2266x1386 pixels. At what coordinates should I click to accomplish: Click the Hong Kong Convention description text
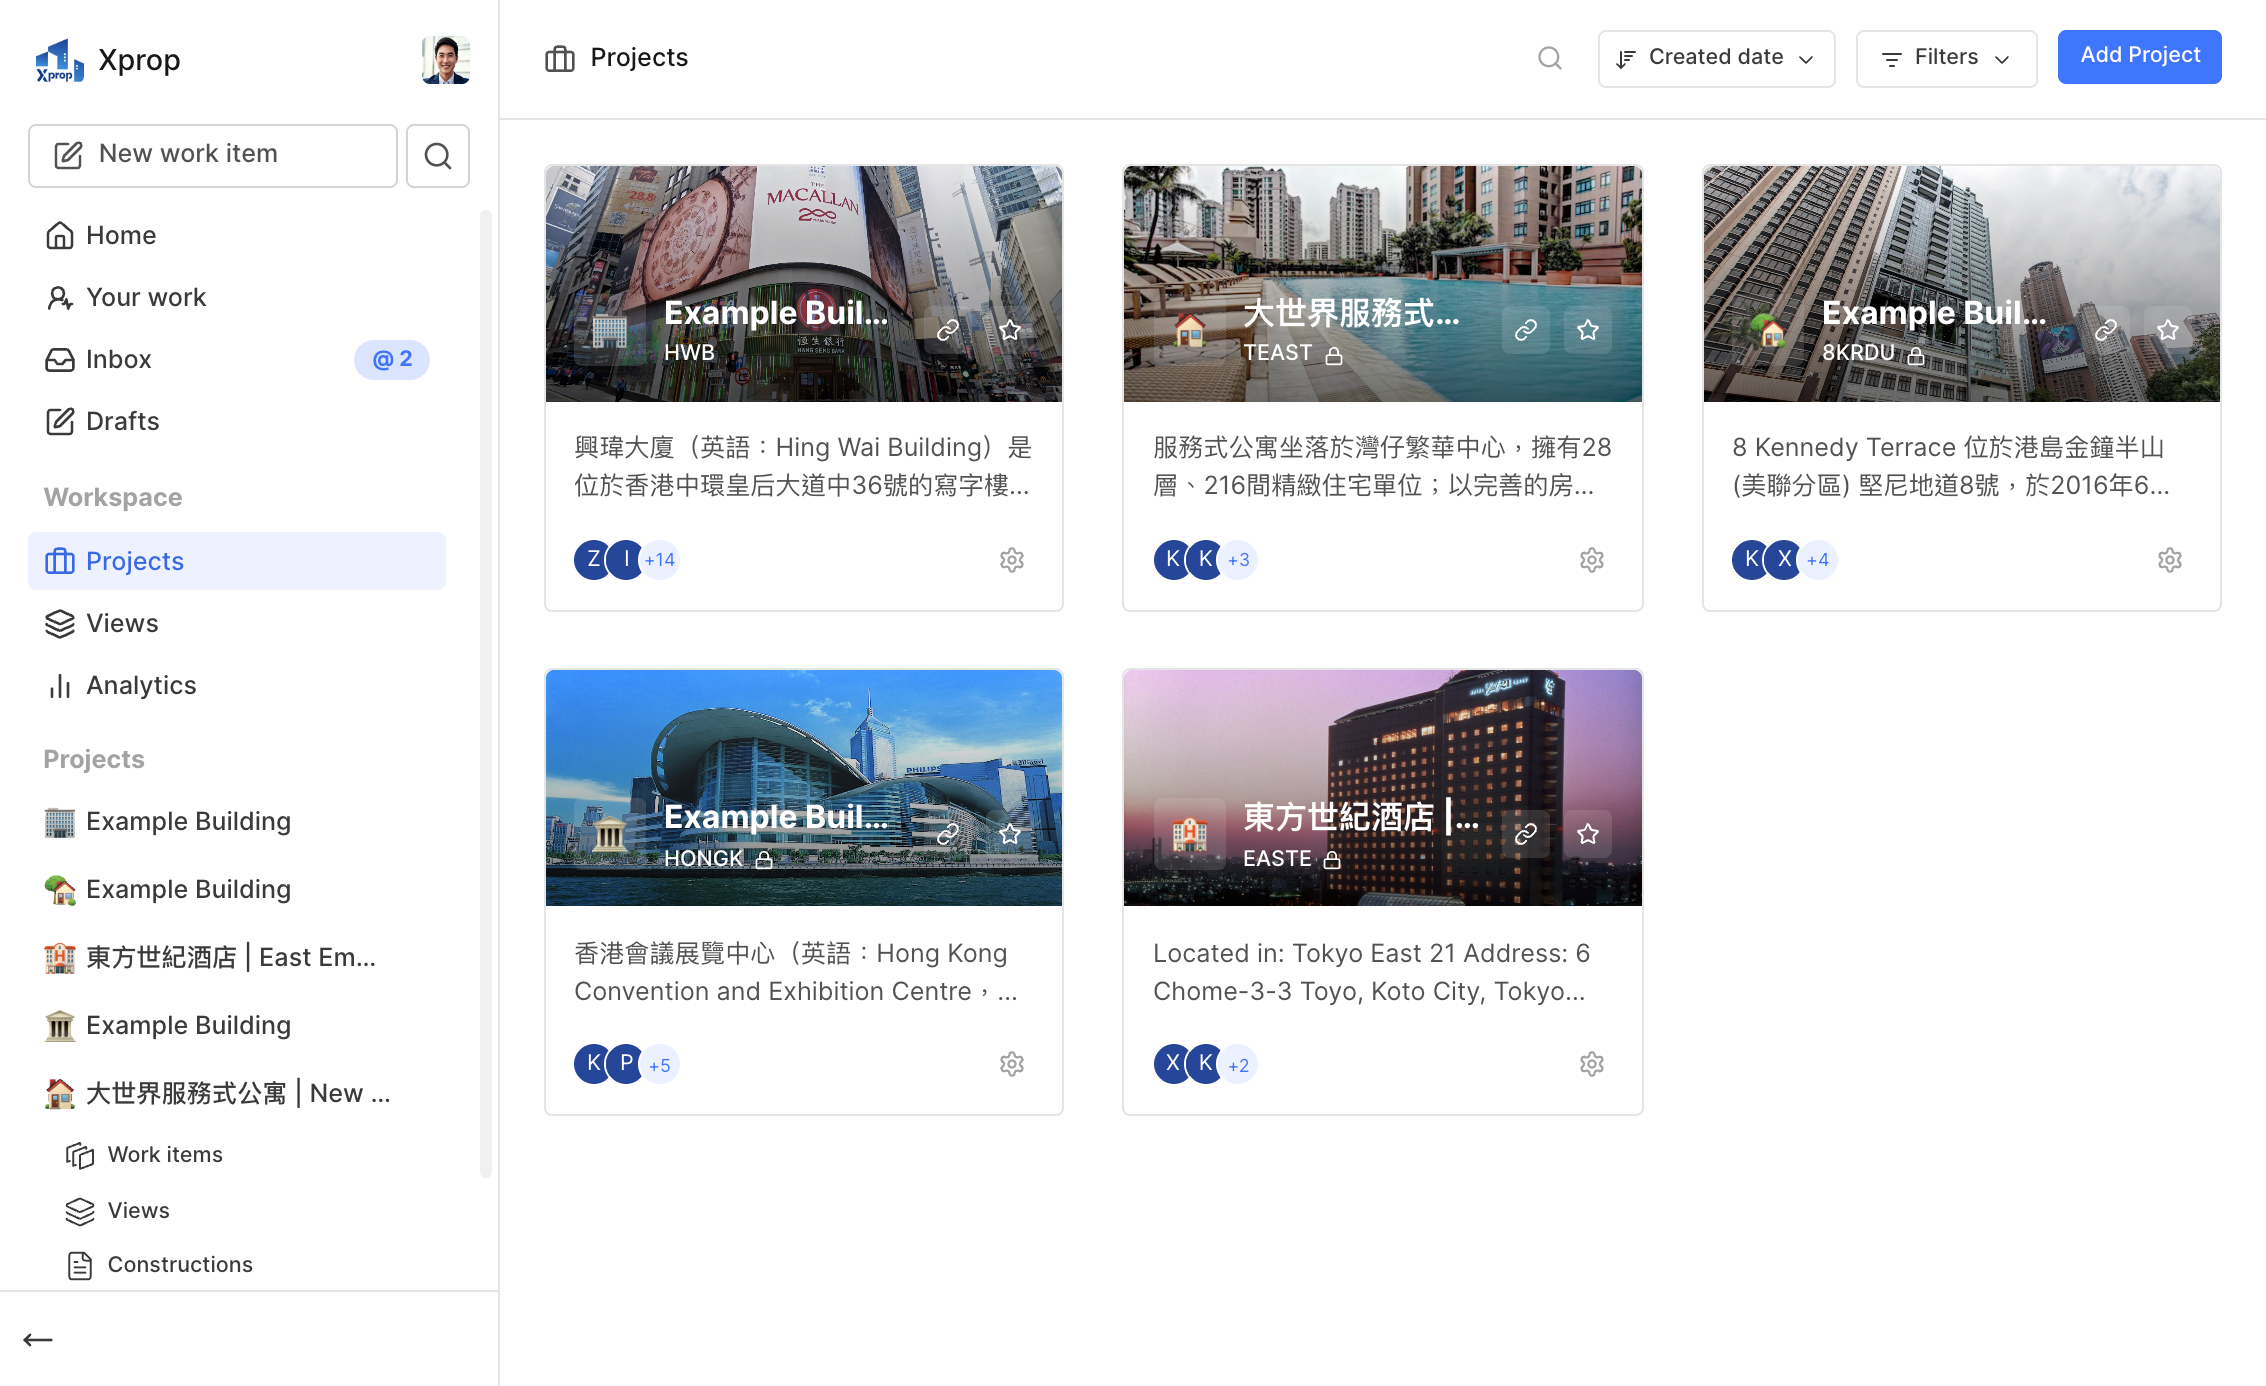795,972
